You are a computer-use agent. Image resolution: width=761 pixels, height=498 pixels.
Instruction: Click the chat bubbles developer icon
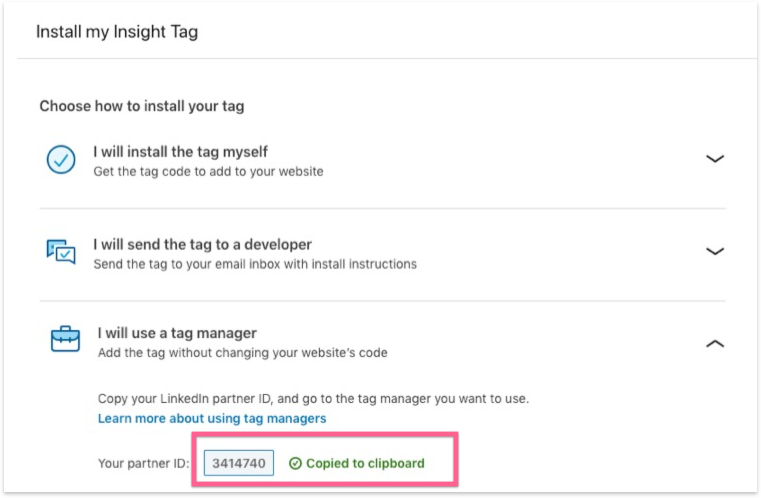61,252
